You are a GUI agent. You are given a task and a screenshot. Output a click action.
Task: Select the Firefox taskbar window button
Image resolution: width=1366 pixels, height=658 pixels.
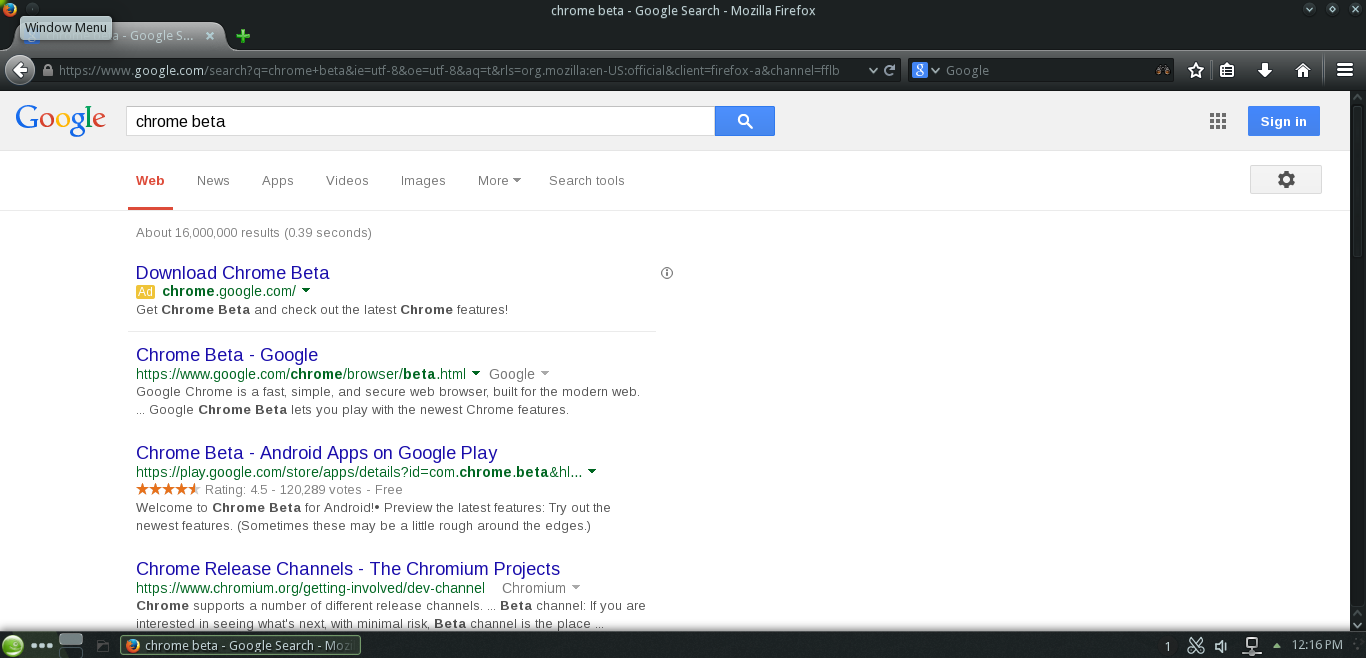240,645
